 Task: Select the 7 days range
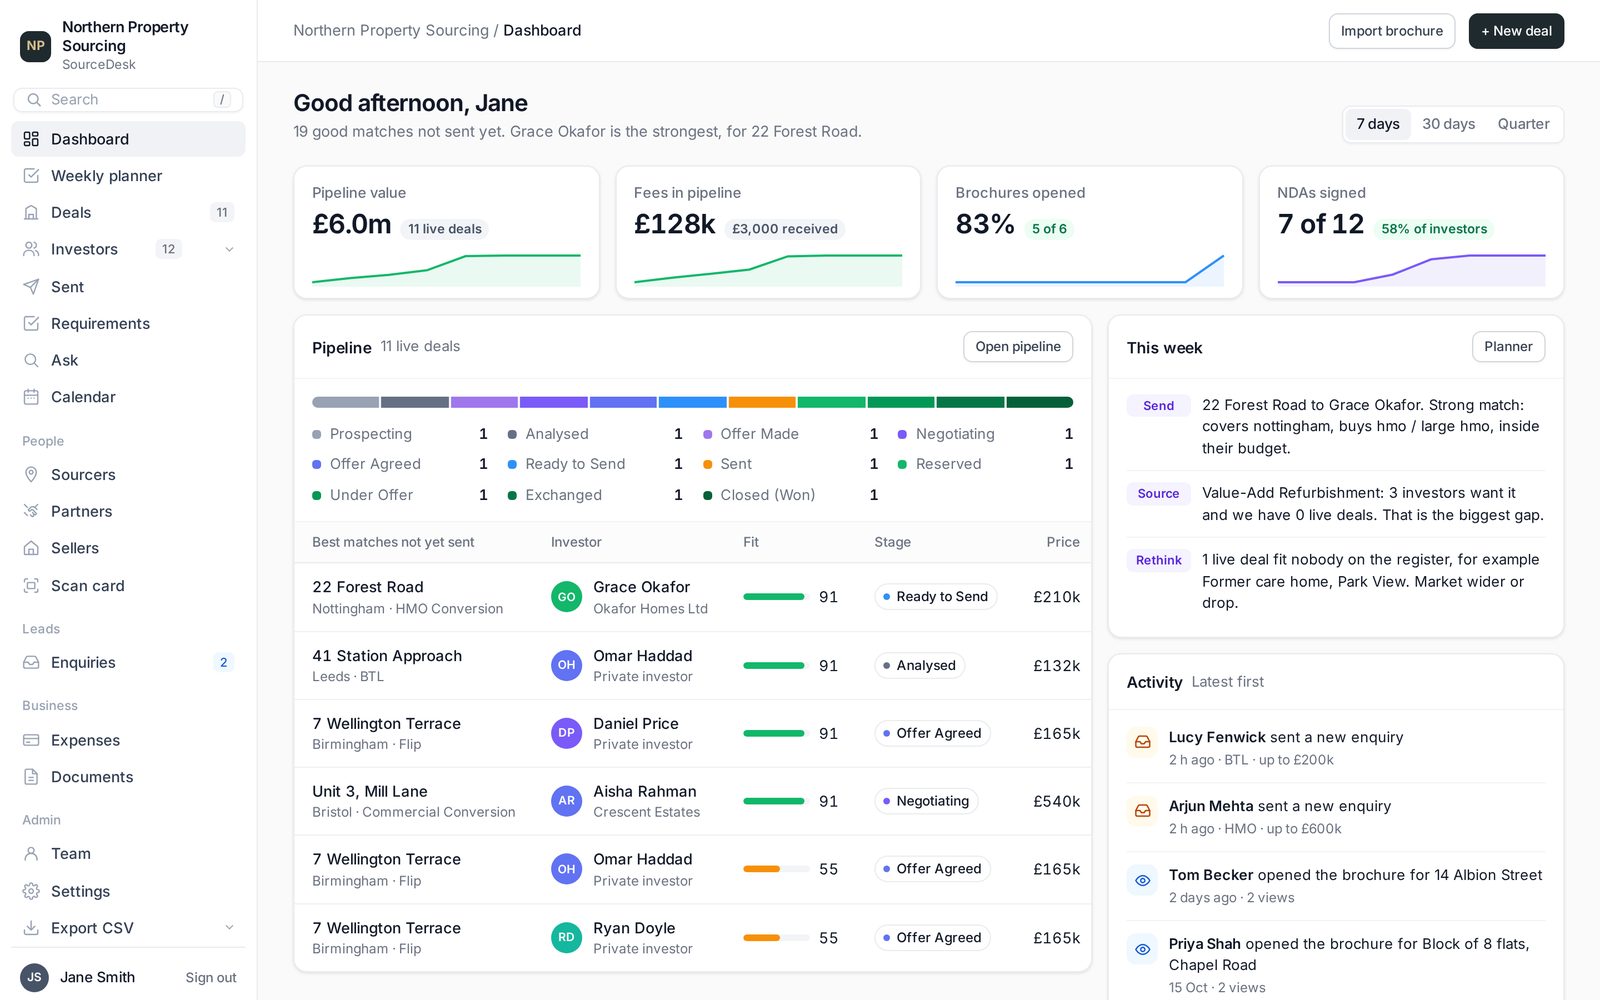pyautogui.click(x=1378, y=124)
